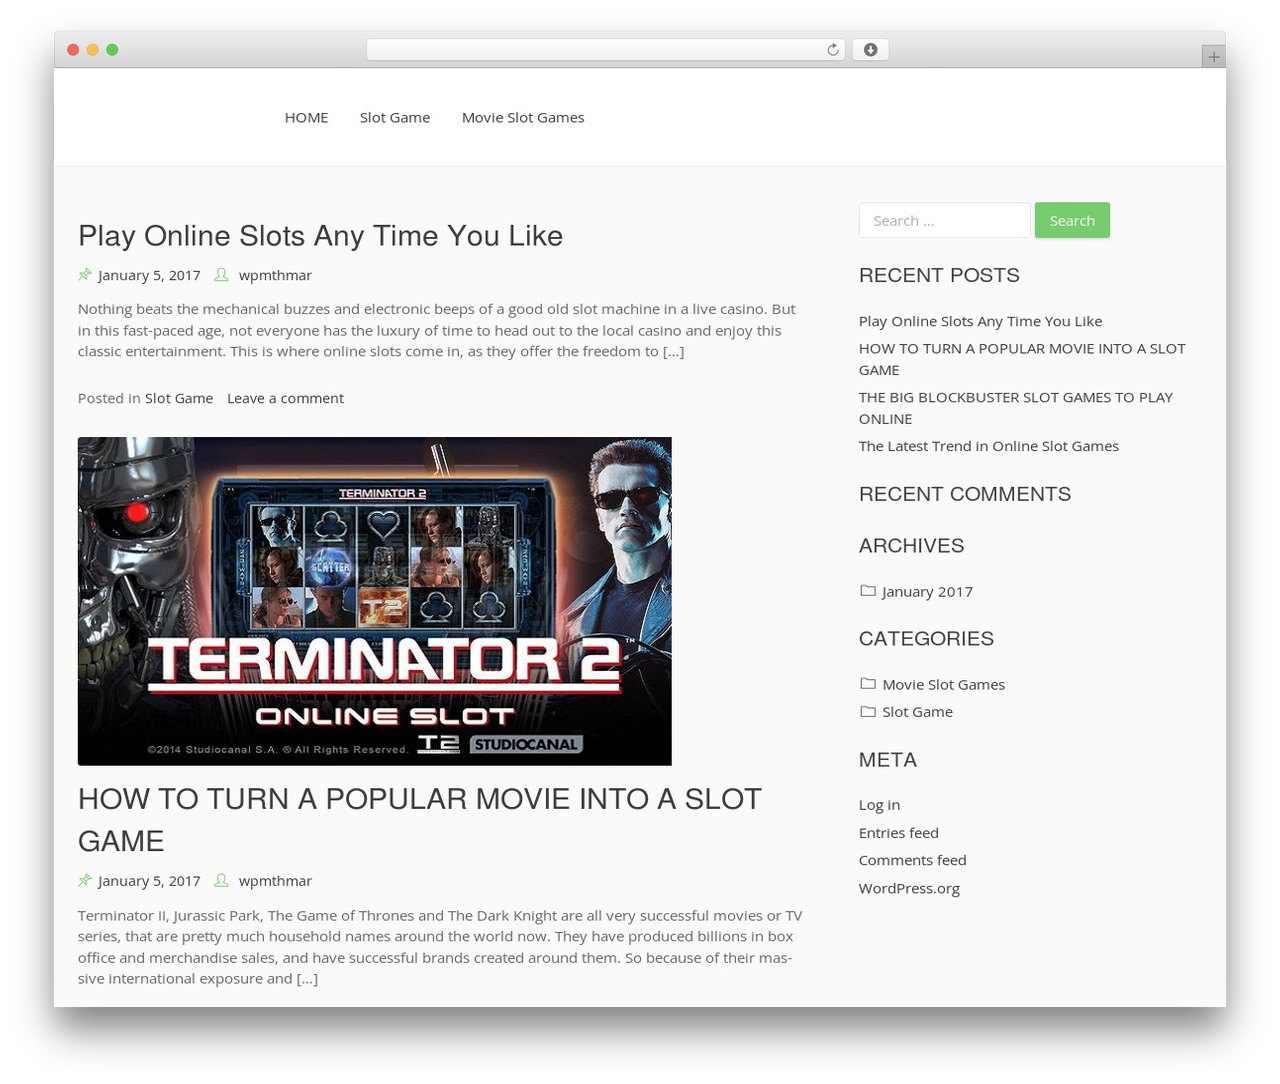This screenshot has width=1280, height=1084.
Task: Open the Movie Slot Games category link
Action: [943, 685]
